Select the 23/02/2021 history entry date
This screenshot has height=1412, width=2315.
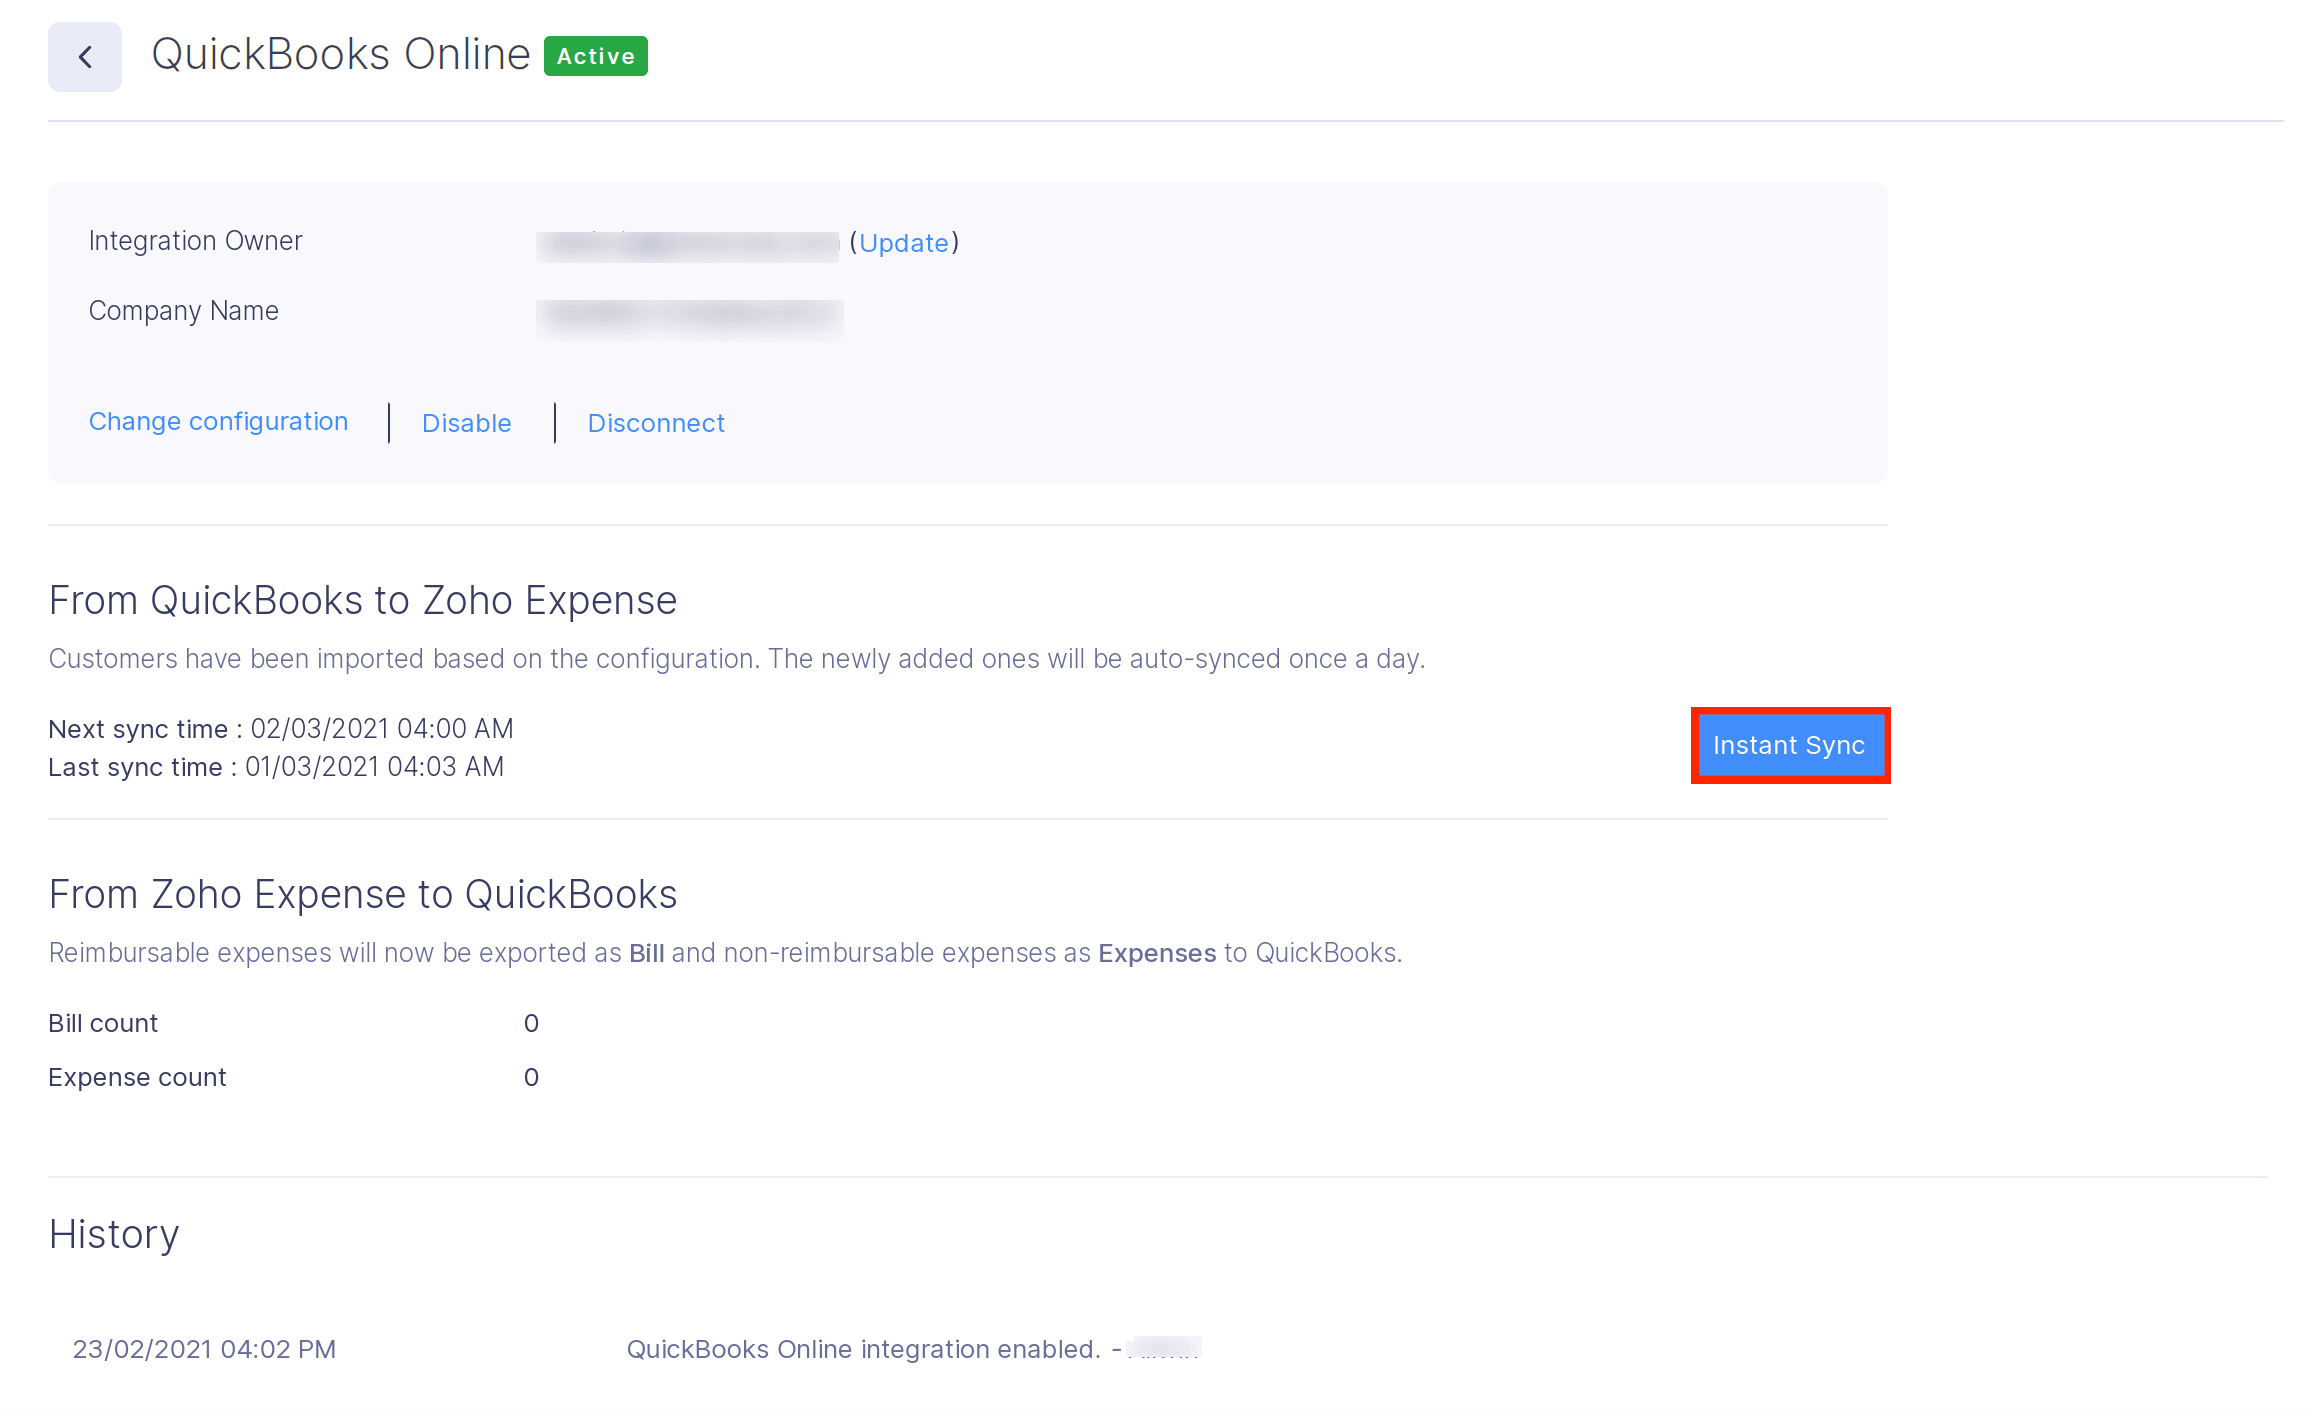click(x=204, y=1349)
